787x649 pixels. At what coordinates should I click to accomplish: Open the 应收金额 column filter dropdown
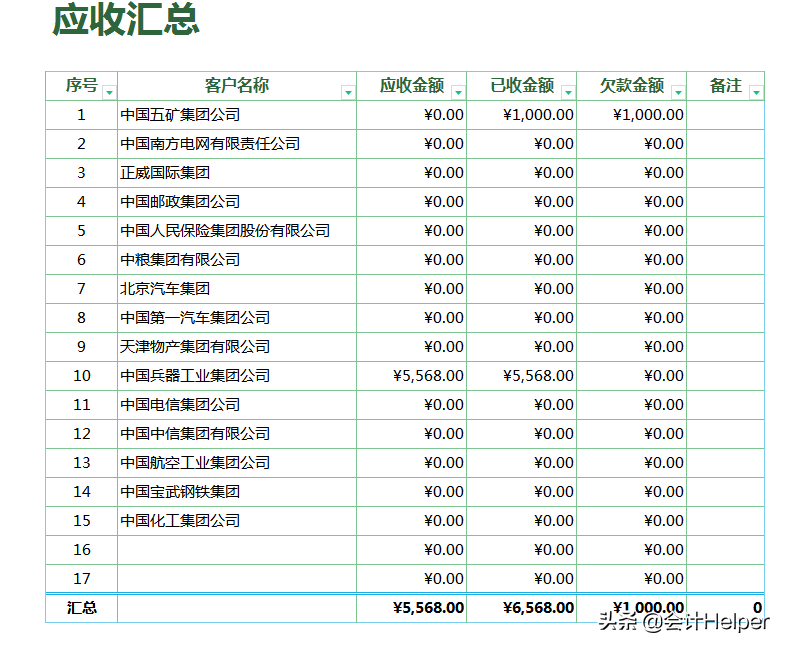(458, 92)
